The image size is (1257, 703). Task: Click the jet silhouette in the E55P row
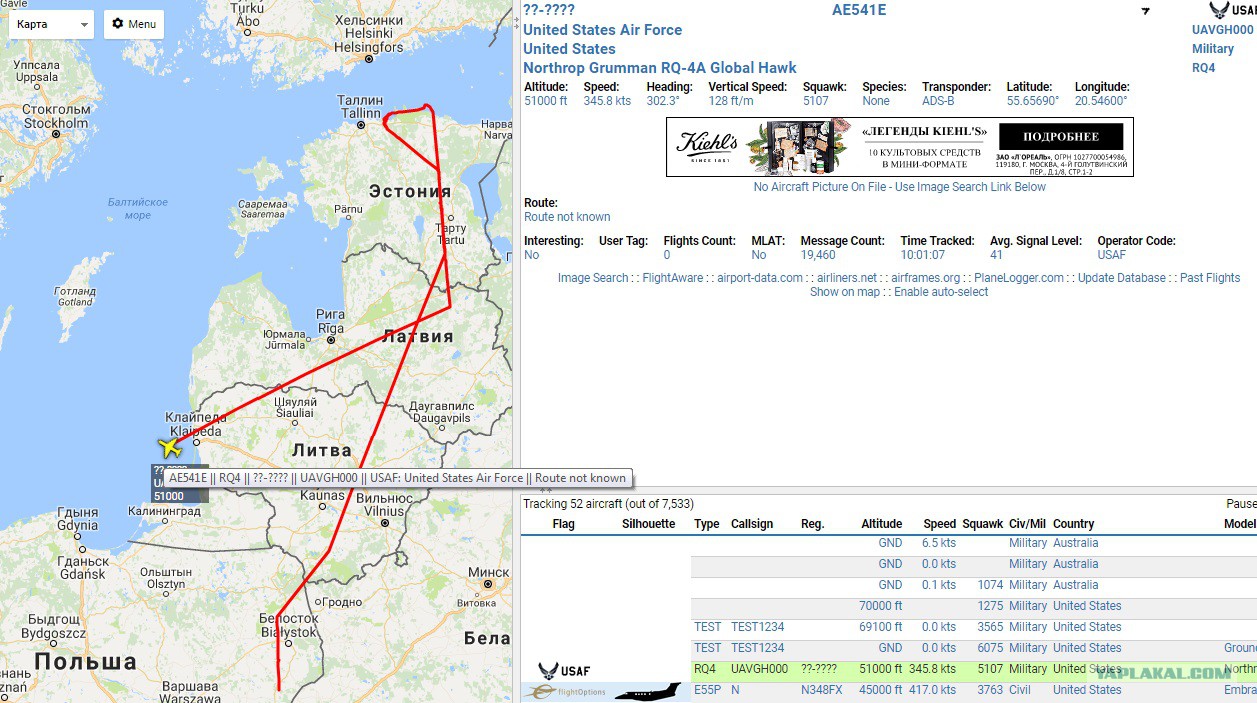[648, 691]
